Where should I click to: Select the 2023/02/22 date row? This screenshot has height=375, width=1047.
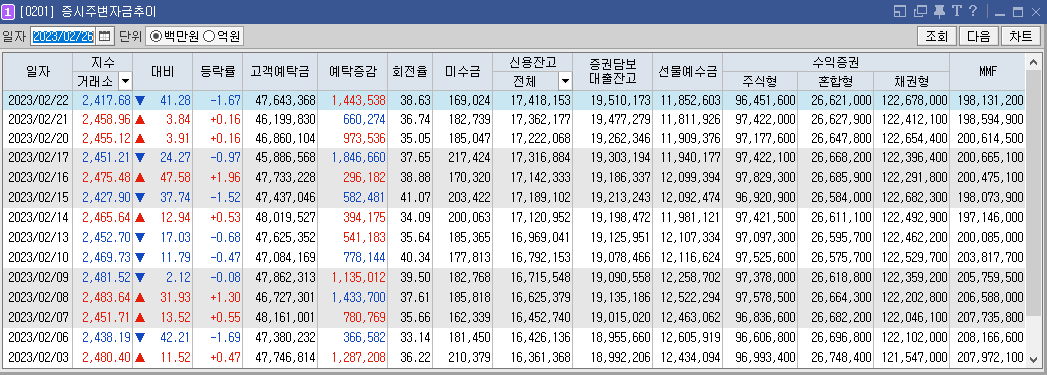coord(514,100)
